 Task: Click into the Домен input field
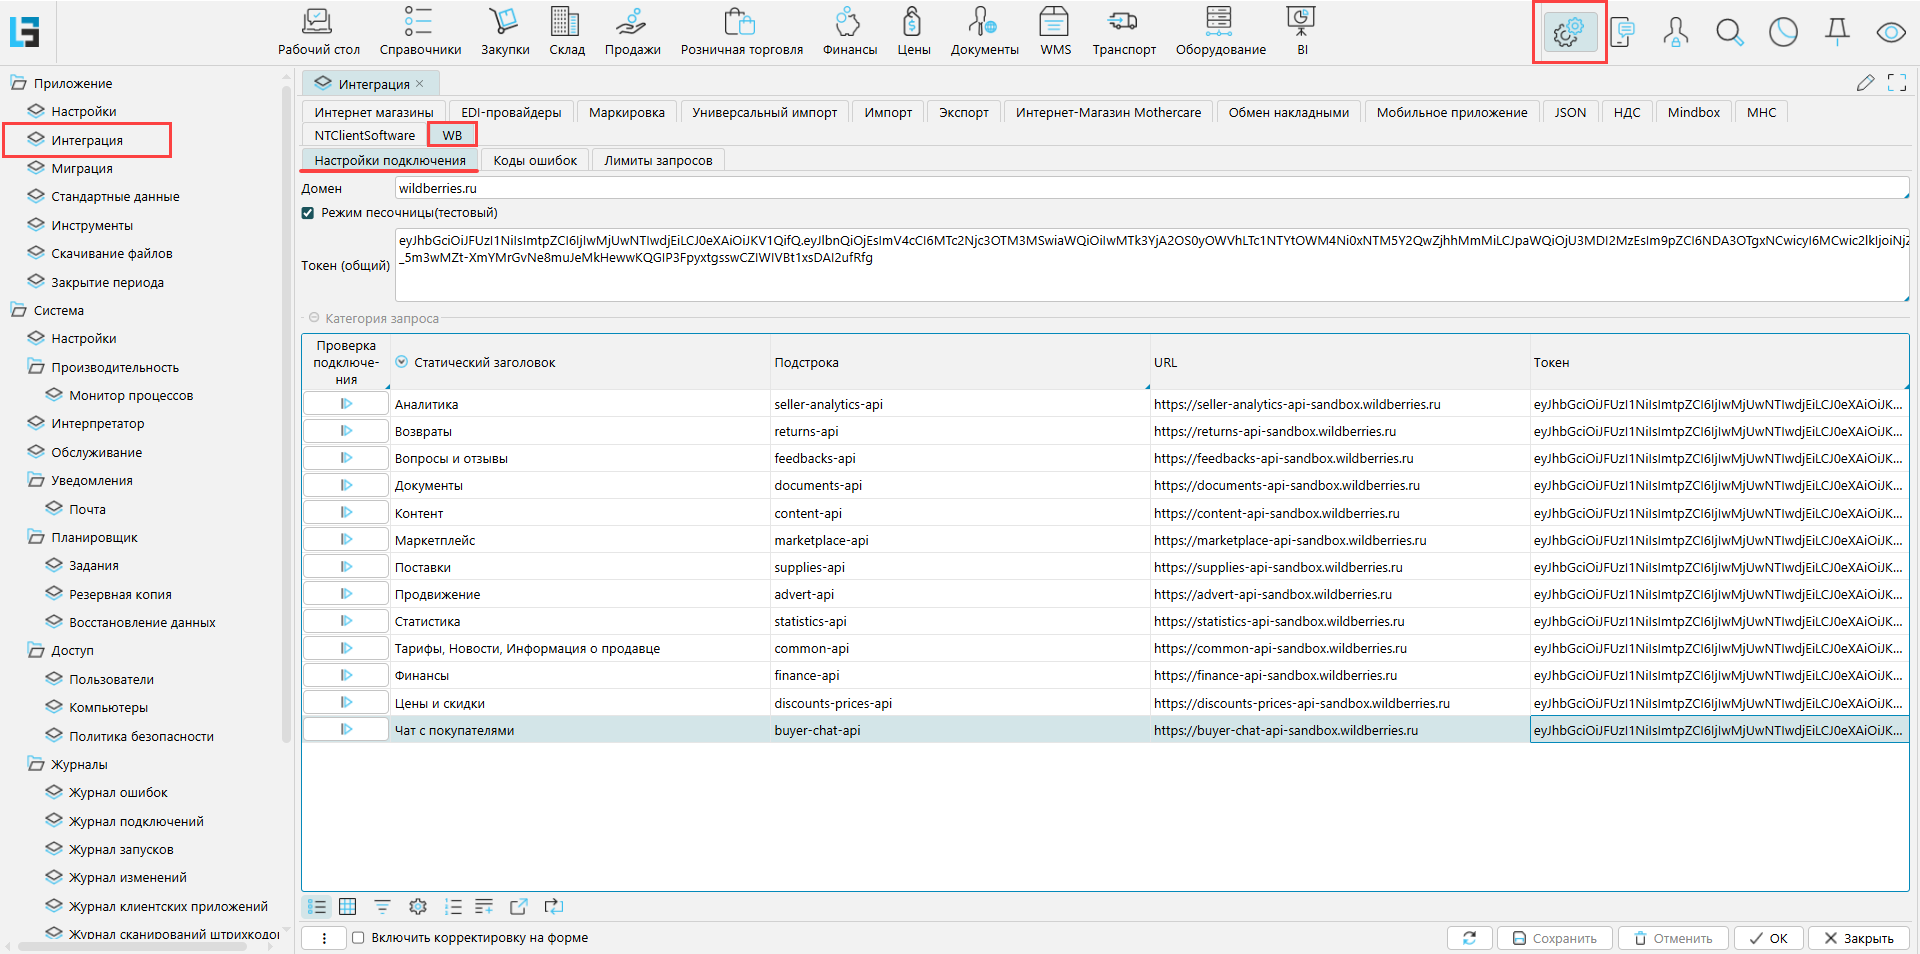pos(1152,188)
